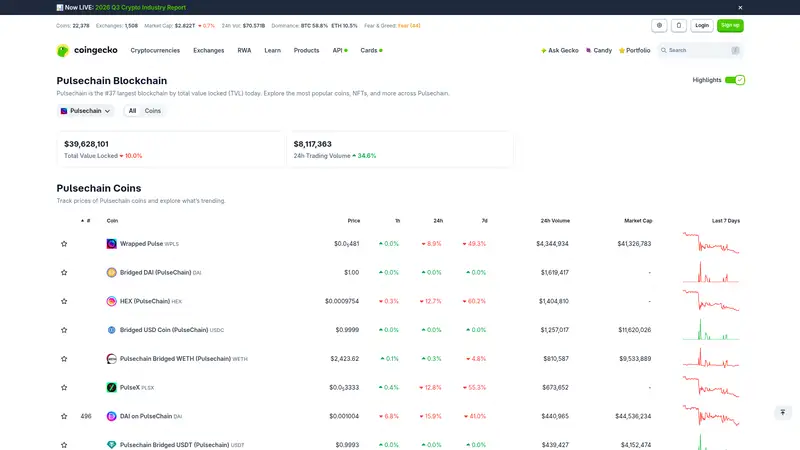Select the All filter tab

point(132,111)
